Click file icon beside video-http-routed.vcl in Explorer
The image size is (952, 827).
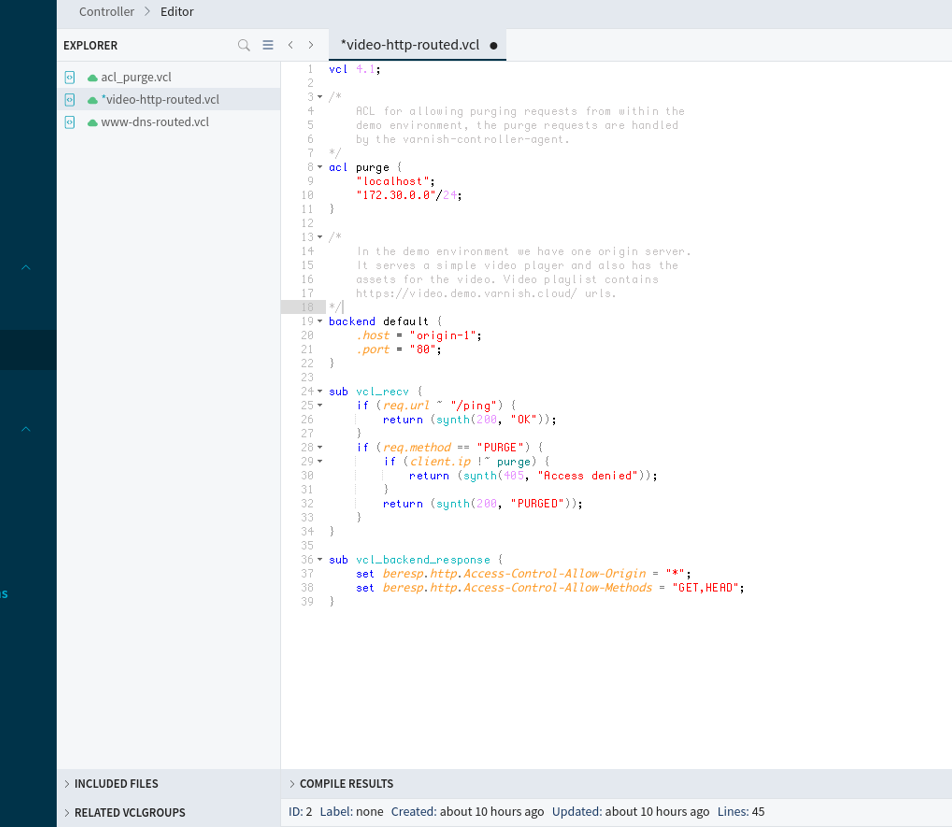pyautogui.click(x=69, y=100)
